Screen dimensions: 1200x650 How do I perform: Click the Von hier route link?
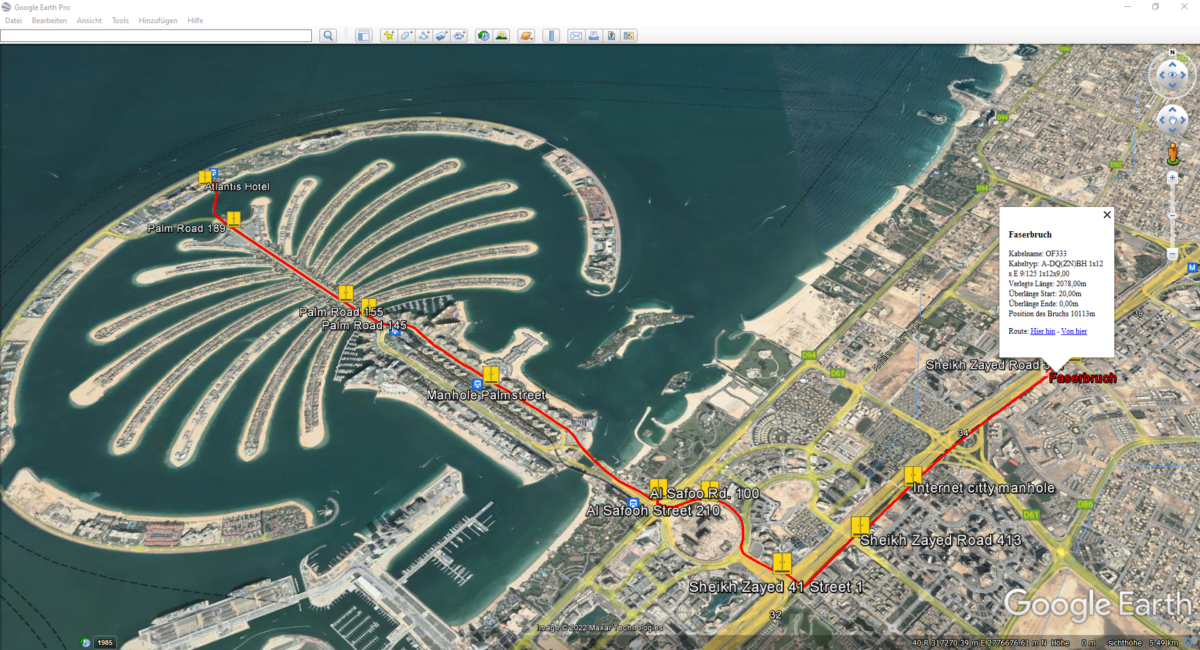(1074, 331)
